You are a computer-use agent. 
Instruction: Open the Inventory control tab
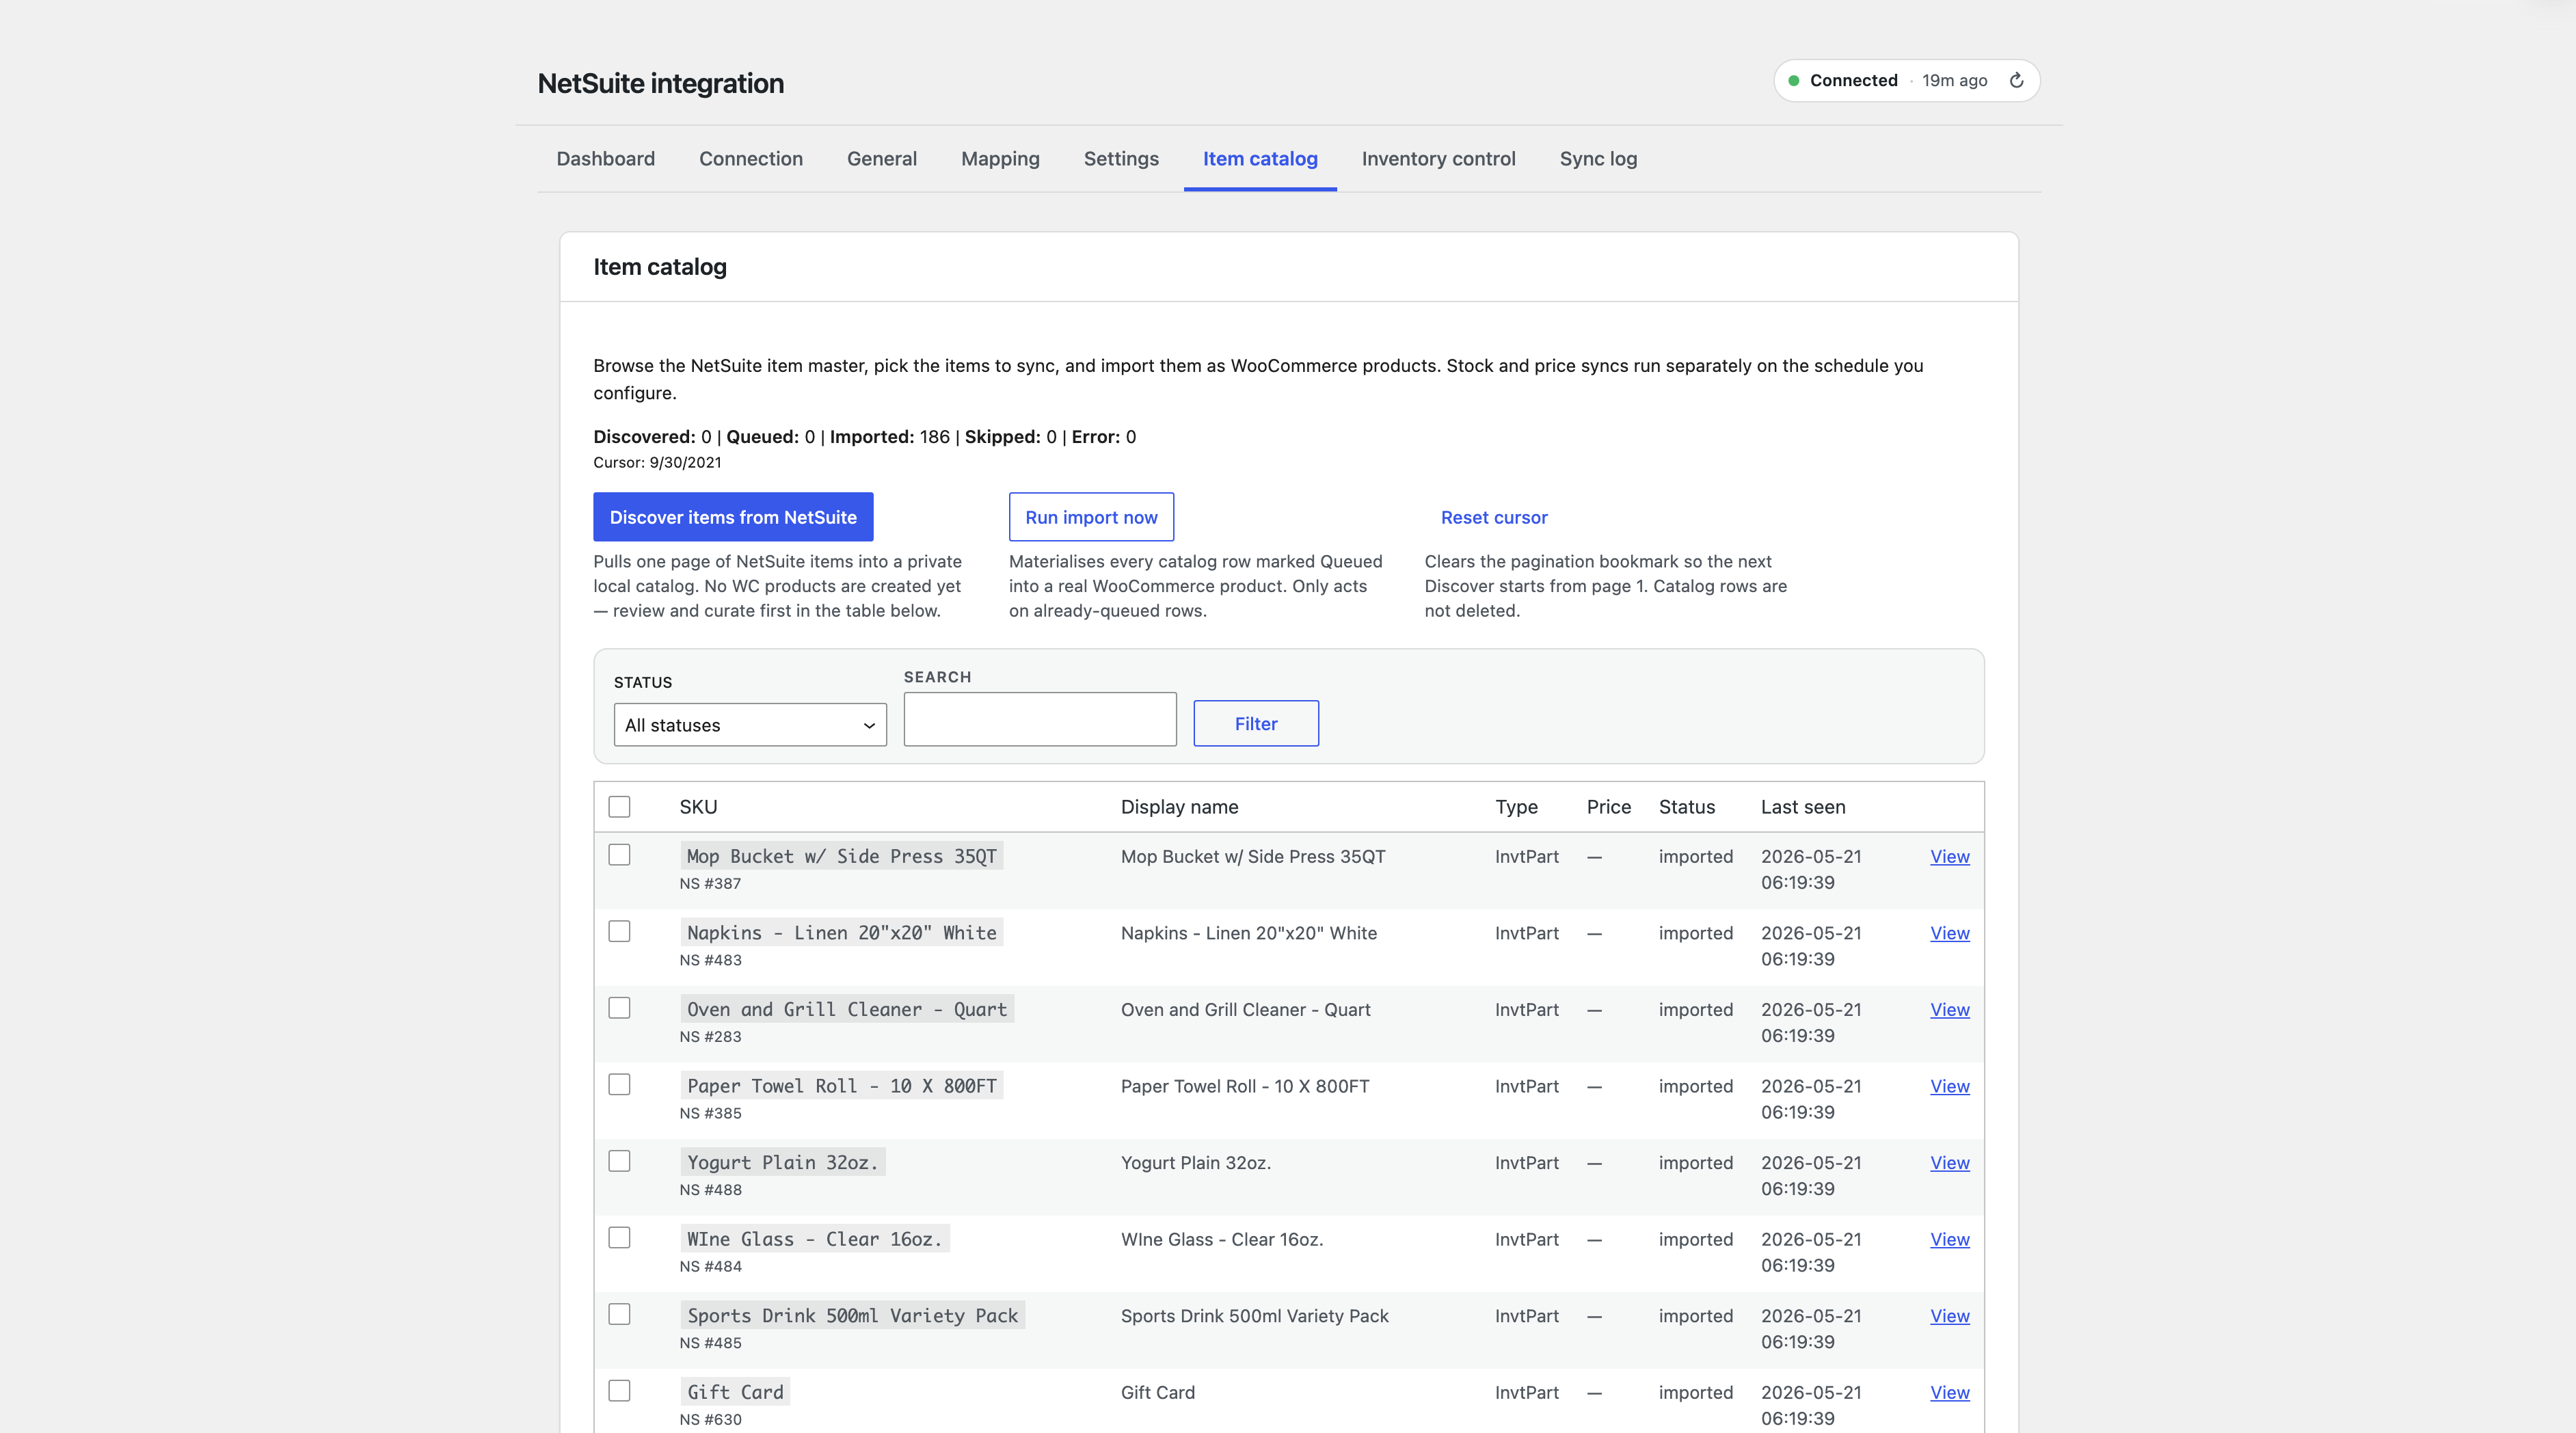click(1438, 158)
